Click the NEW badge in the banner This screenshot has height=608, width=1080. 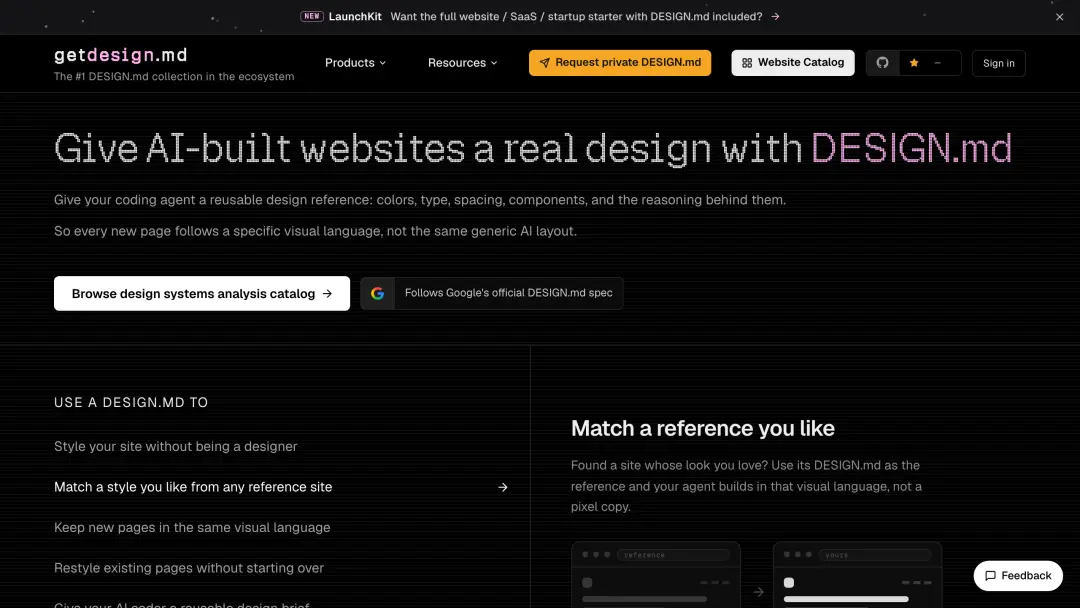(x=312, y=17)
